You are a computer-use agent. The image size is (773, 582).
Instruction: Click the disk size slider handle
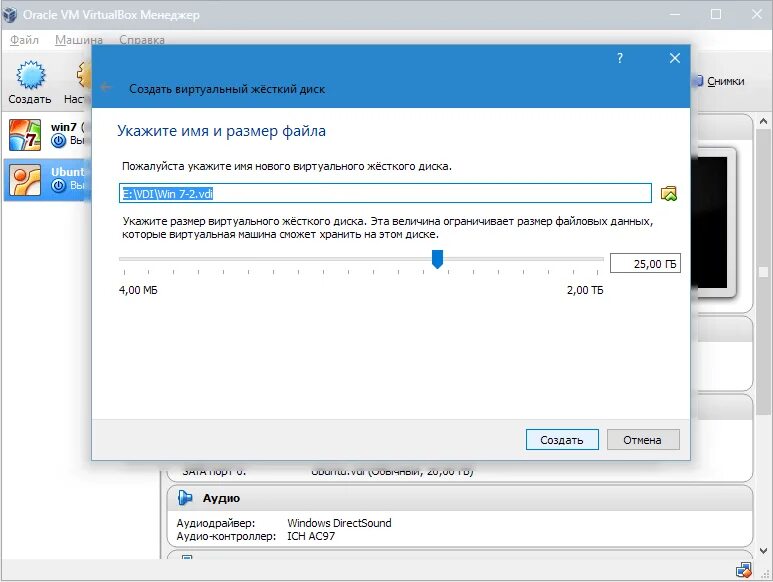(x=437, y=259)
